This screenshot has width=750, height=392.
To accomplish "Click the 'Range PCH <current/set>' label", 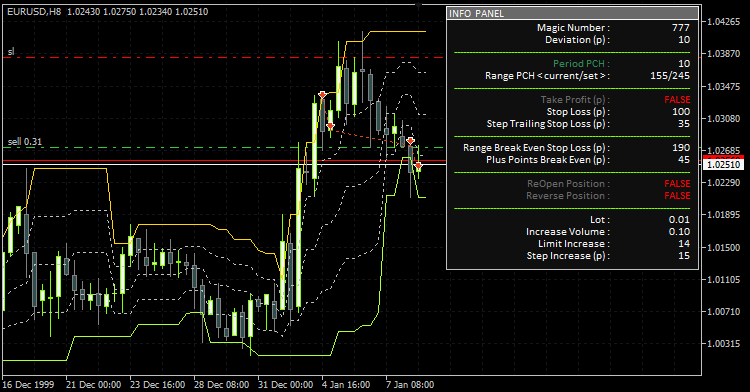I will tap(547, 76).
